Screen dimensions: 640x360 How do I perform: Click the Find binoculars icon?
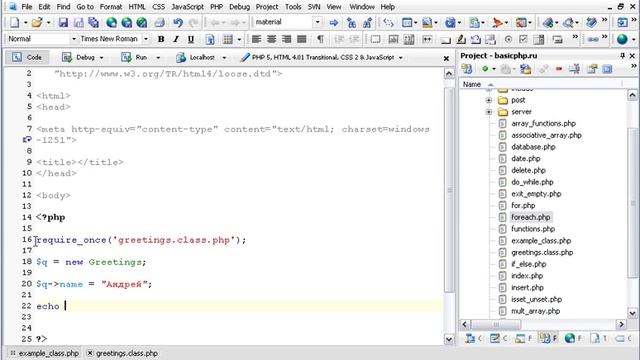351,22
